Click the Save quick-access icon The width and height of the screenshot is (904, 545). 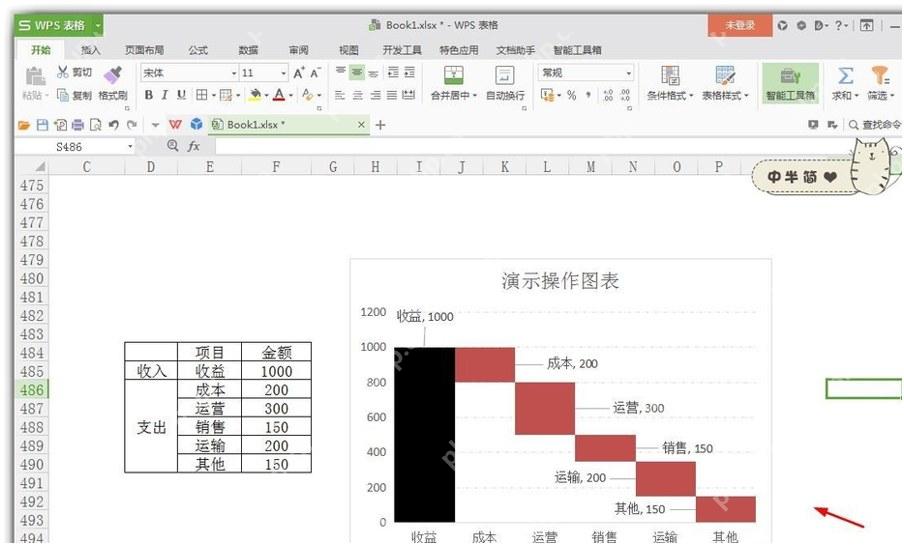tap(42, 125)
